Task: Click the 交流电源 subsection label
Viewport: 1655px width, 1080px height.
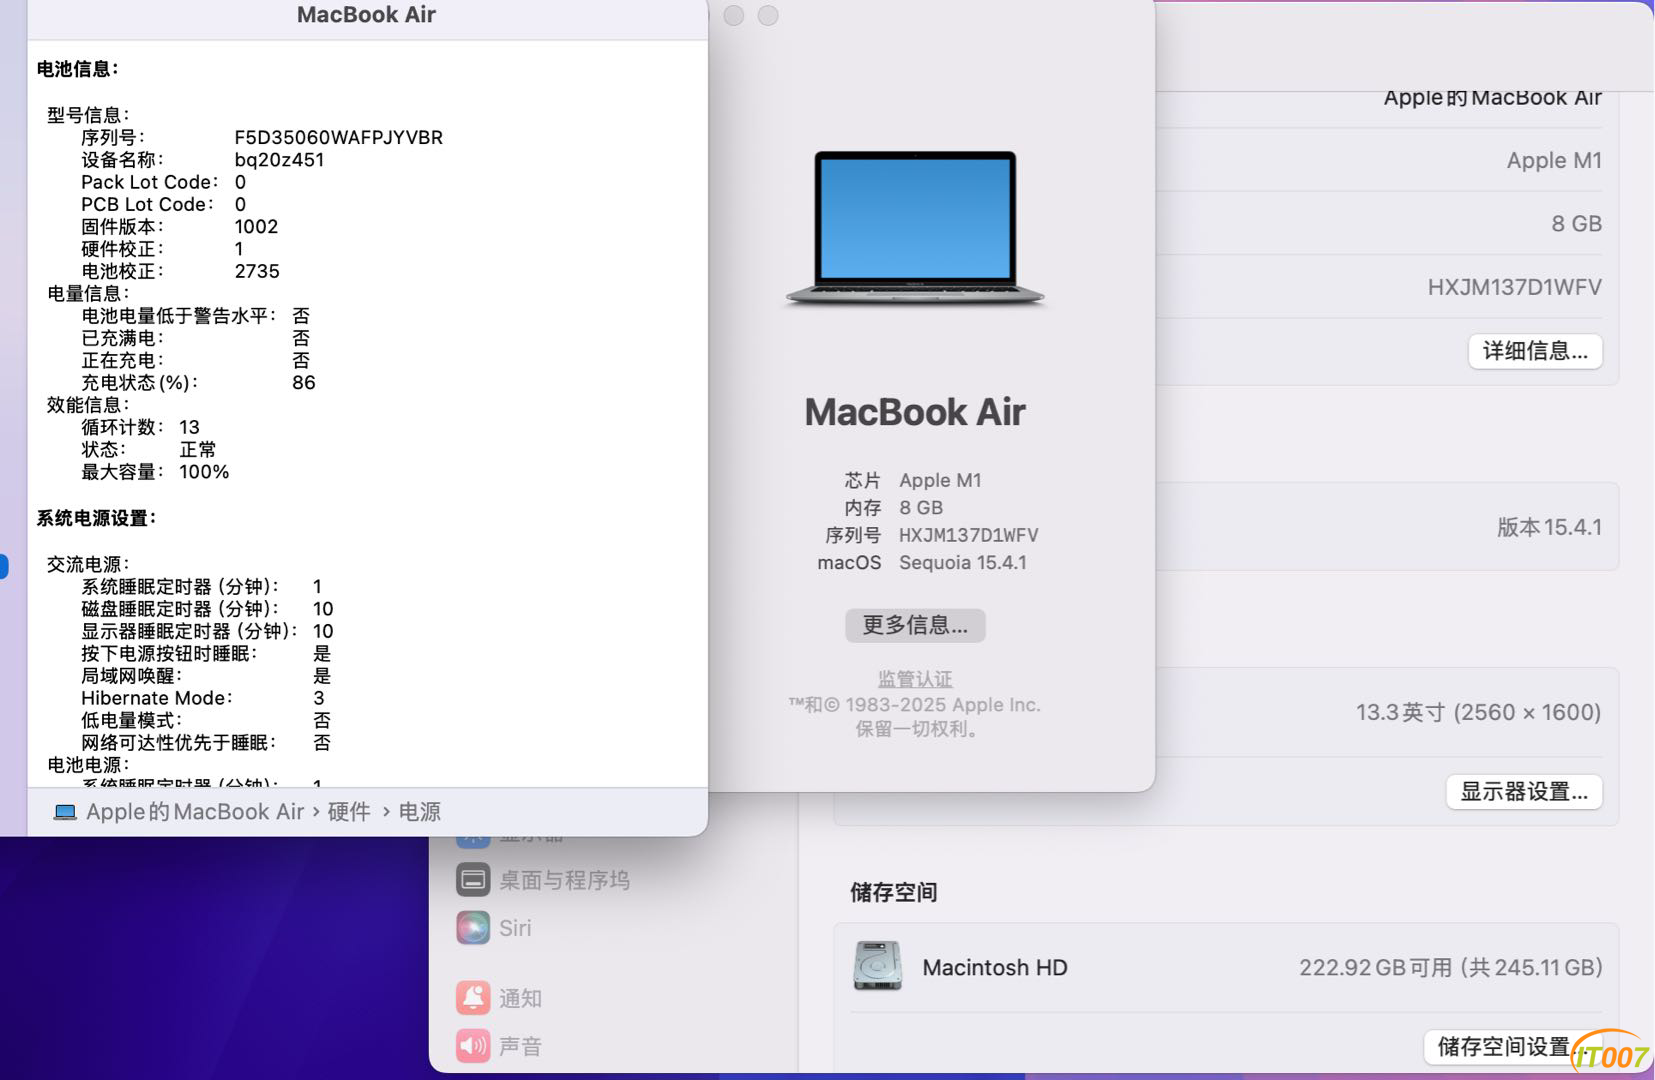Action: (x=88, y=564)
